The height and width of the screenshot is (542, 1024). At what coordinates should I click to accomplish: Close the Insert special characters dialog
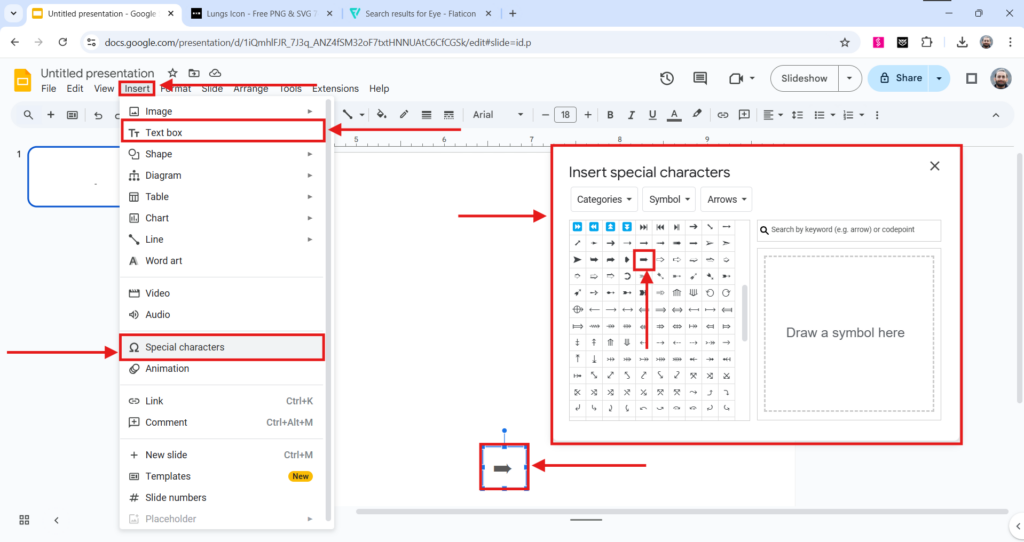tap(934, 166)
